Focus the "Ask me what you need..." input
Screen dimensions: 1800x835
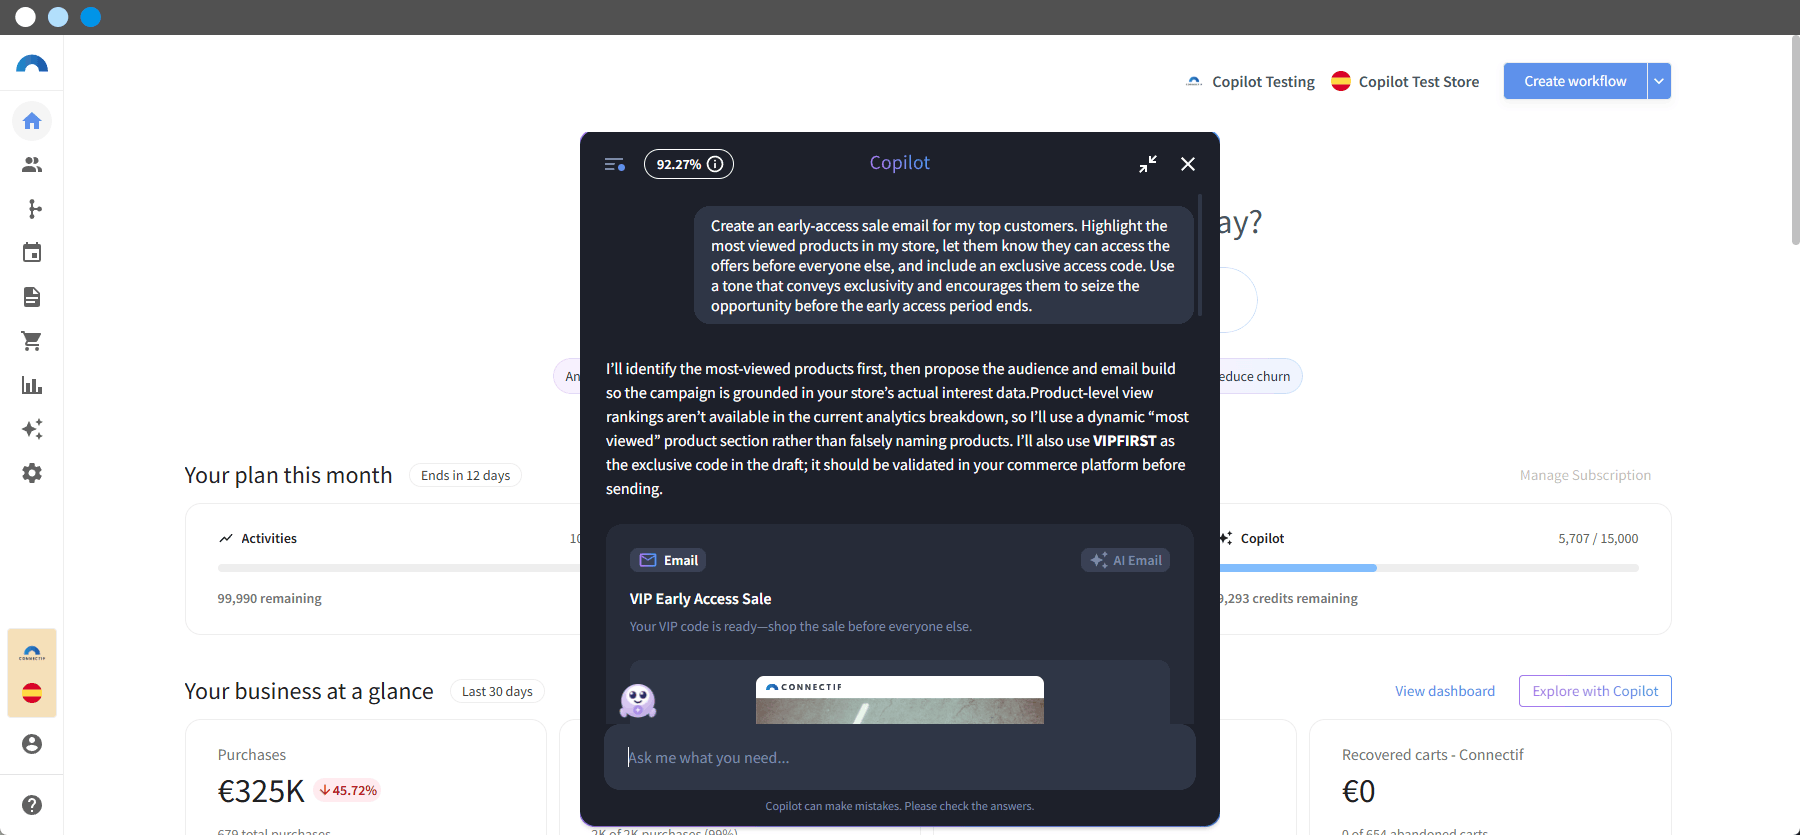tap(900, 757)
